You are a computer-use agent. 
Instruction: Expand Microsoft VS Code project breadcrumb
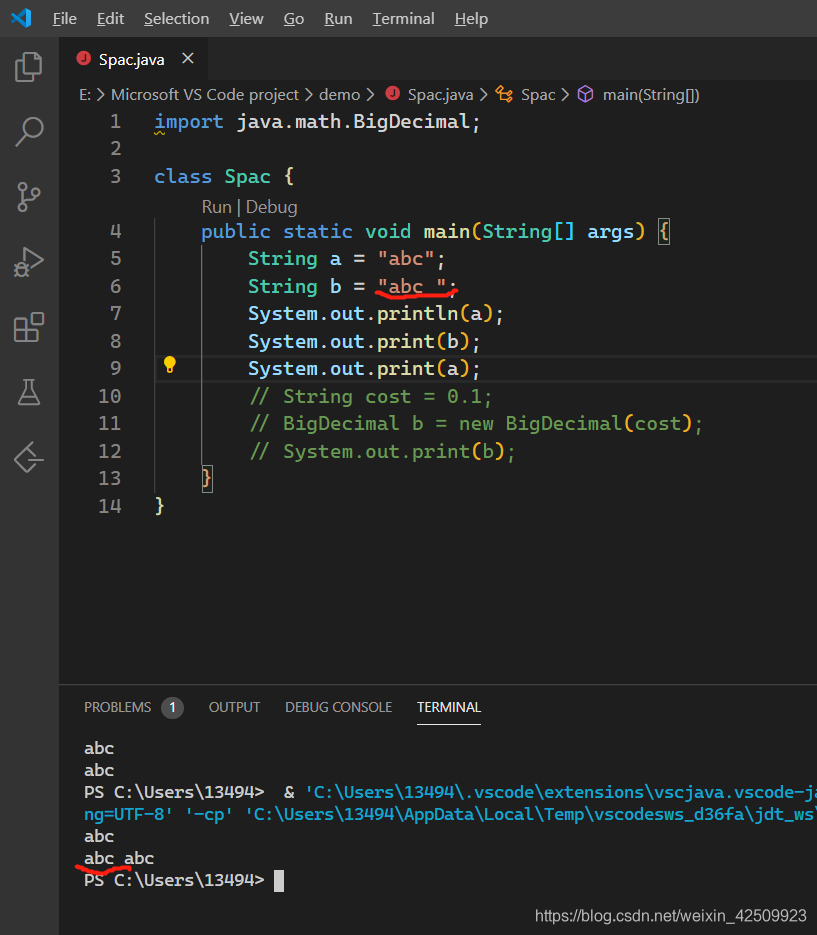click(205, 94)
